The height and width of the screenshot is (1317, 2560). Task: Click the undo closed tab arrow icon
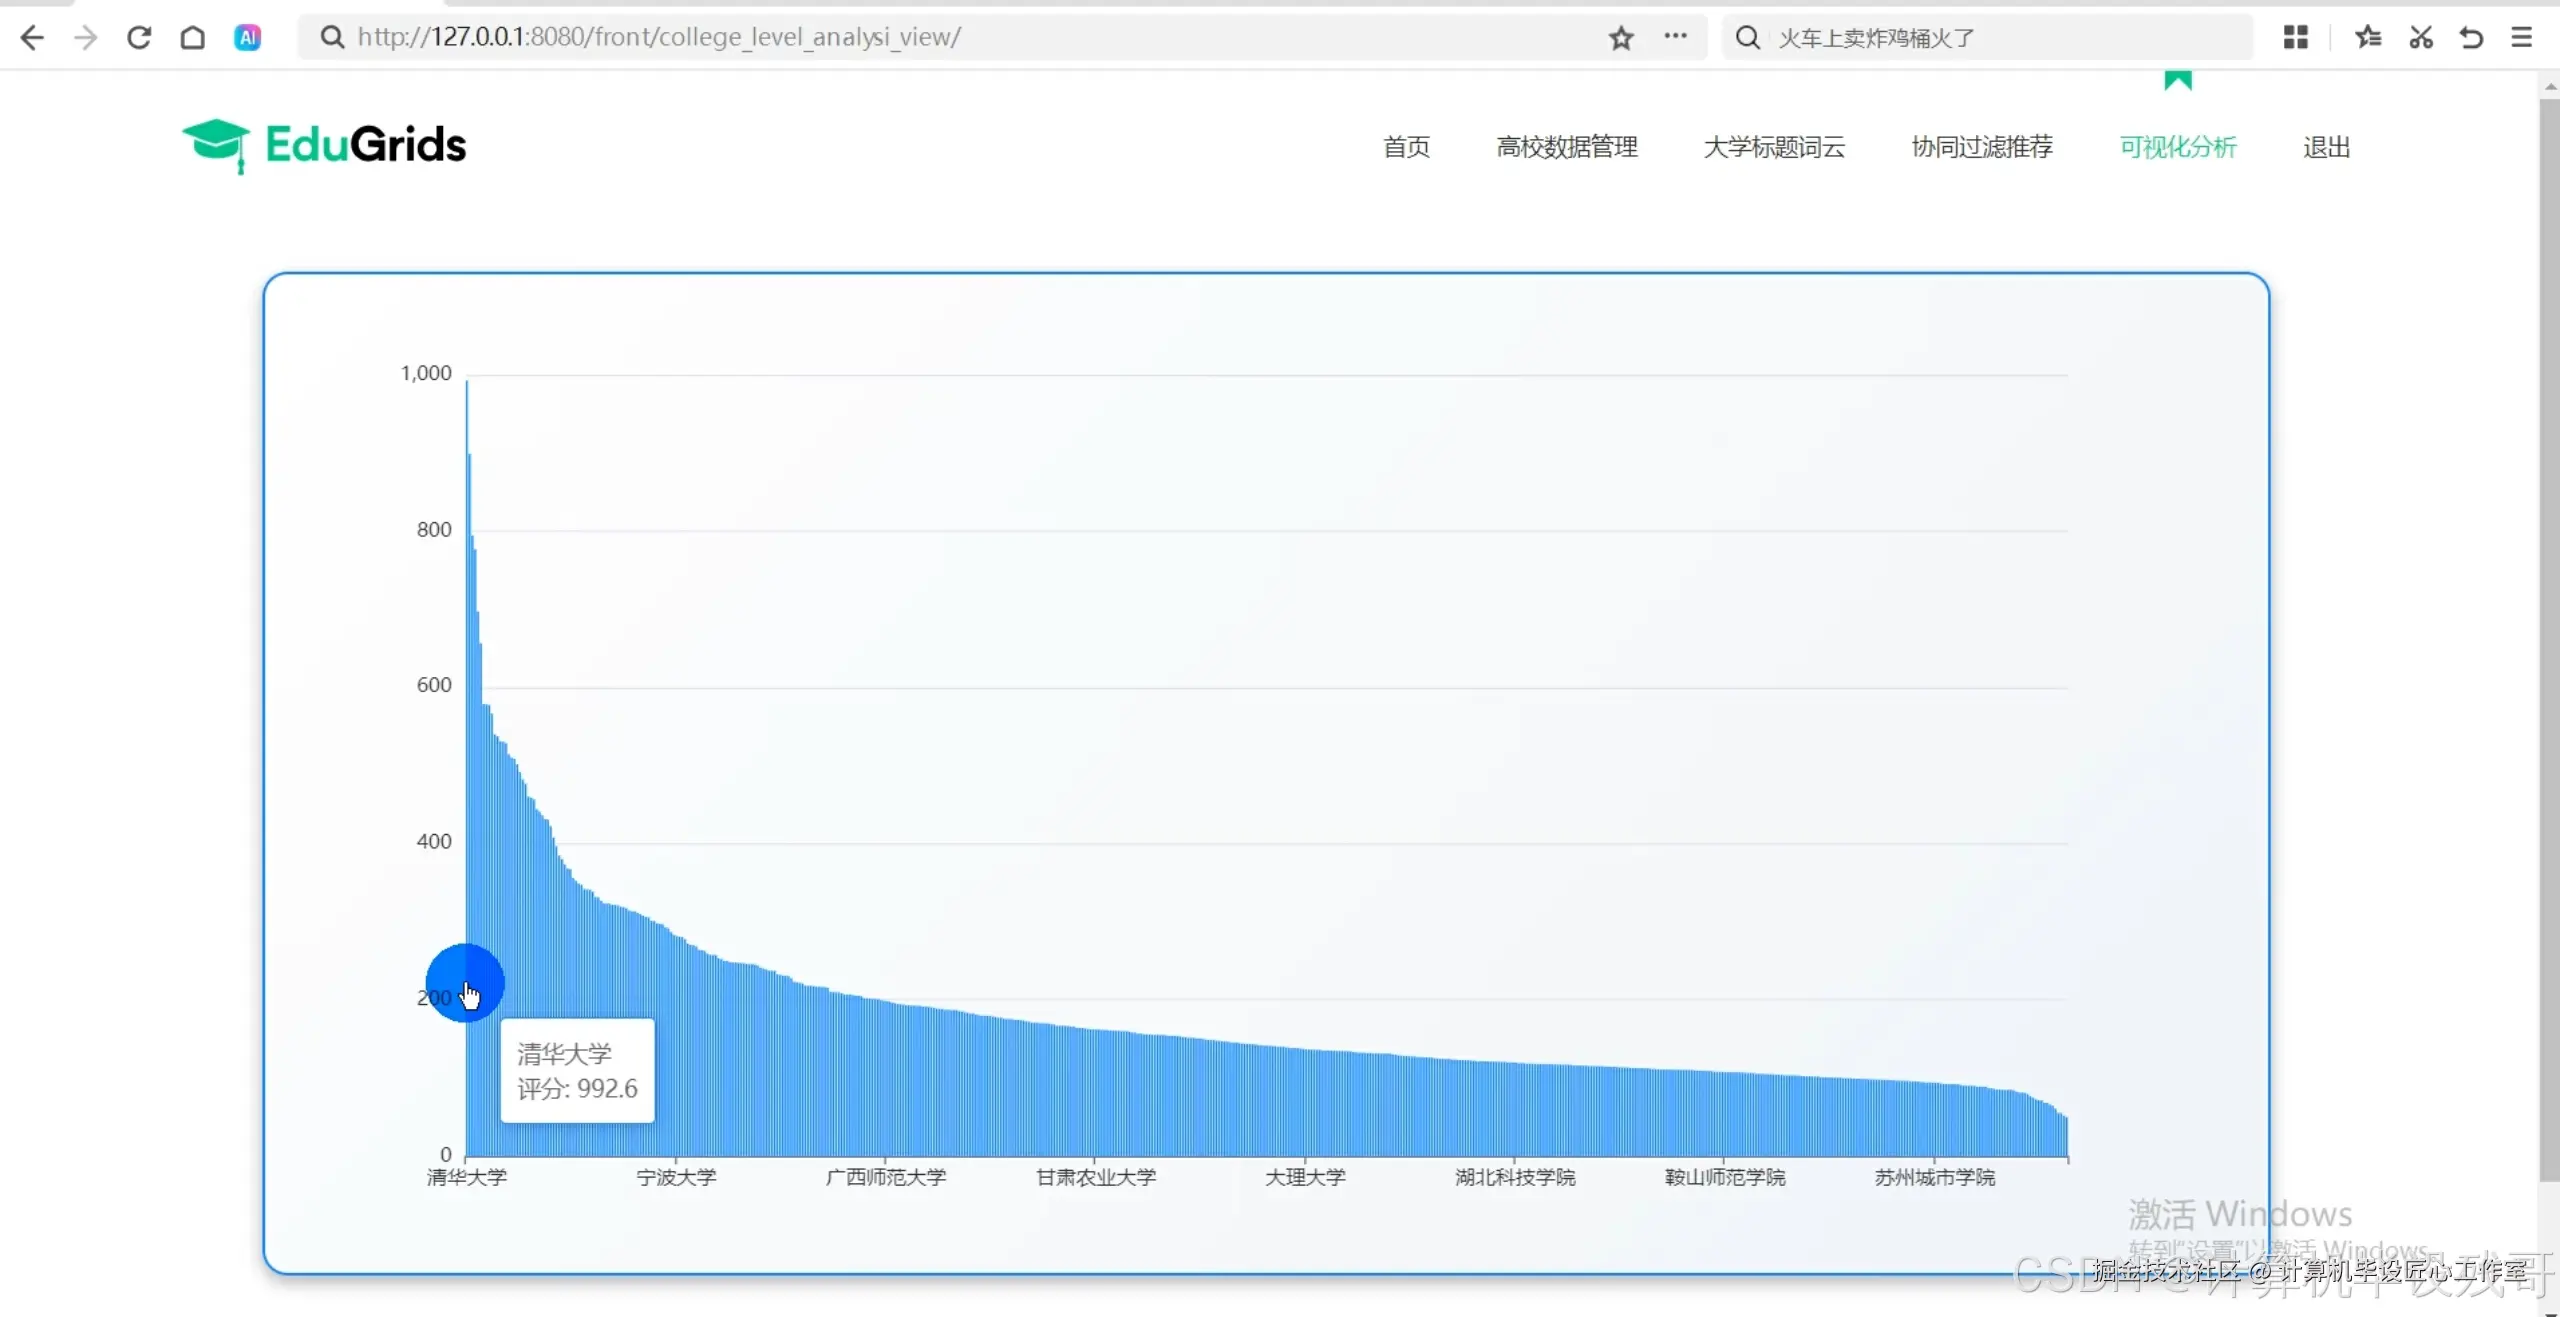coord(2471,38)
